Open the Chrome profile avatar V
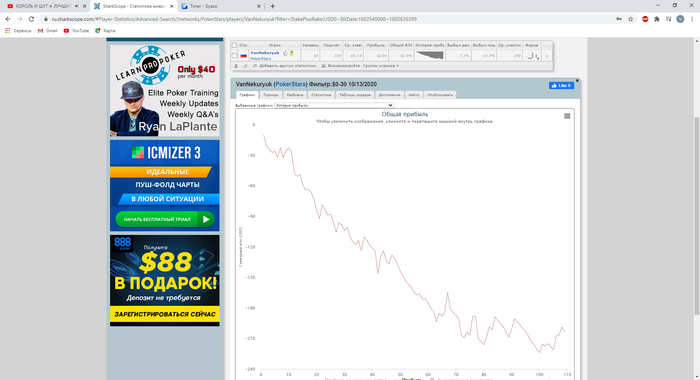This screenshot has width=700, height=380. 680,19
